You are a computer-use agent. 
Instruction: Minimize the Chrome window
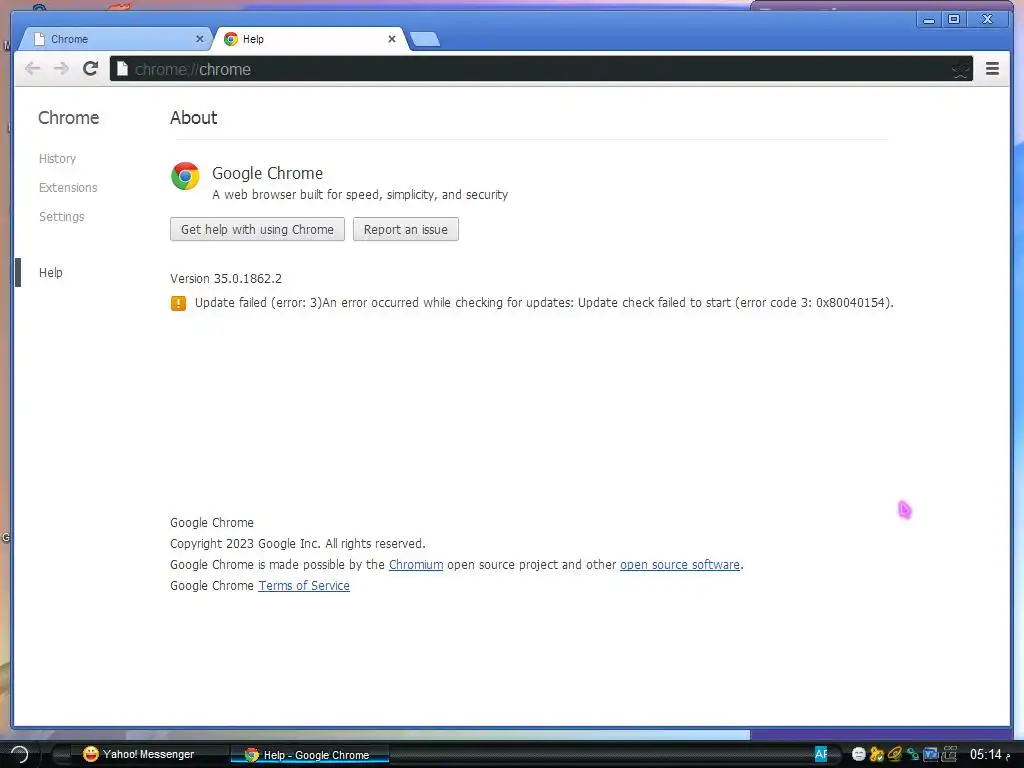click(929, 20)
